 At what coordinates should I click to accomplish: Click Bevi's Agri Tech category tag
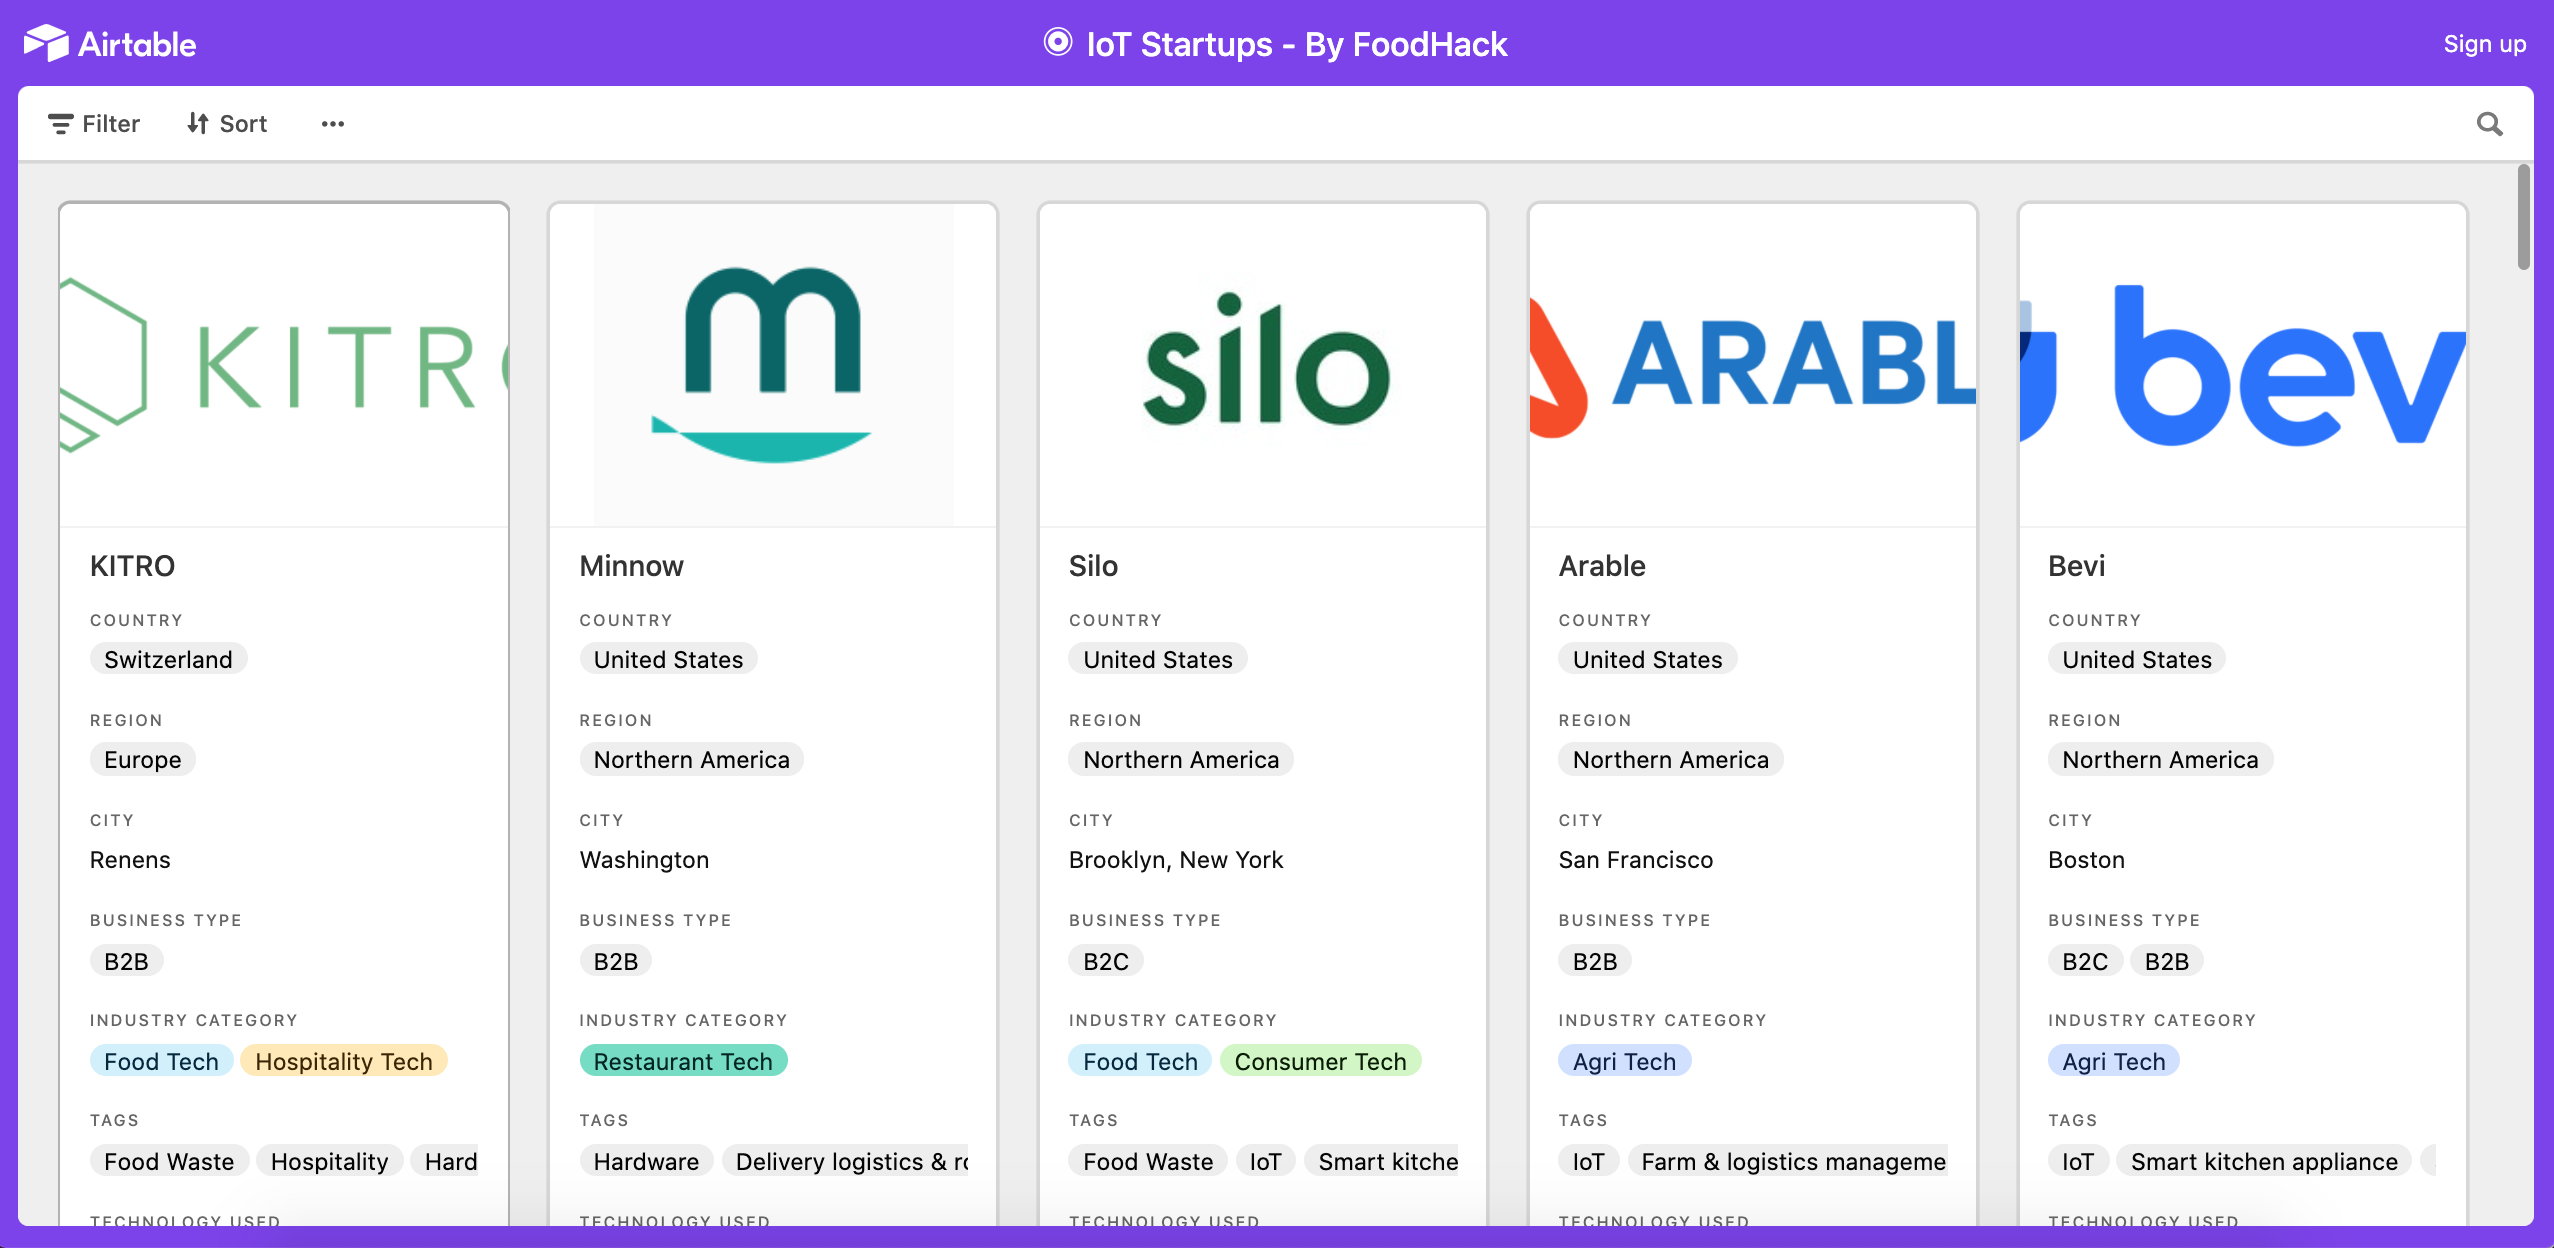click(x=2113, y=1061)
